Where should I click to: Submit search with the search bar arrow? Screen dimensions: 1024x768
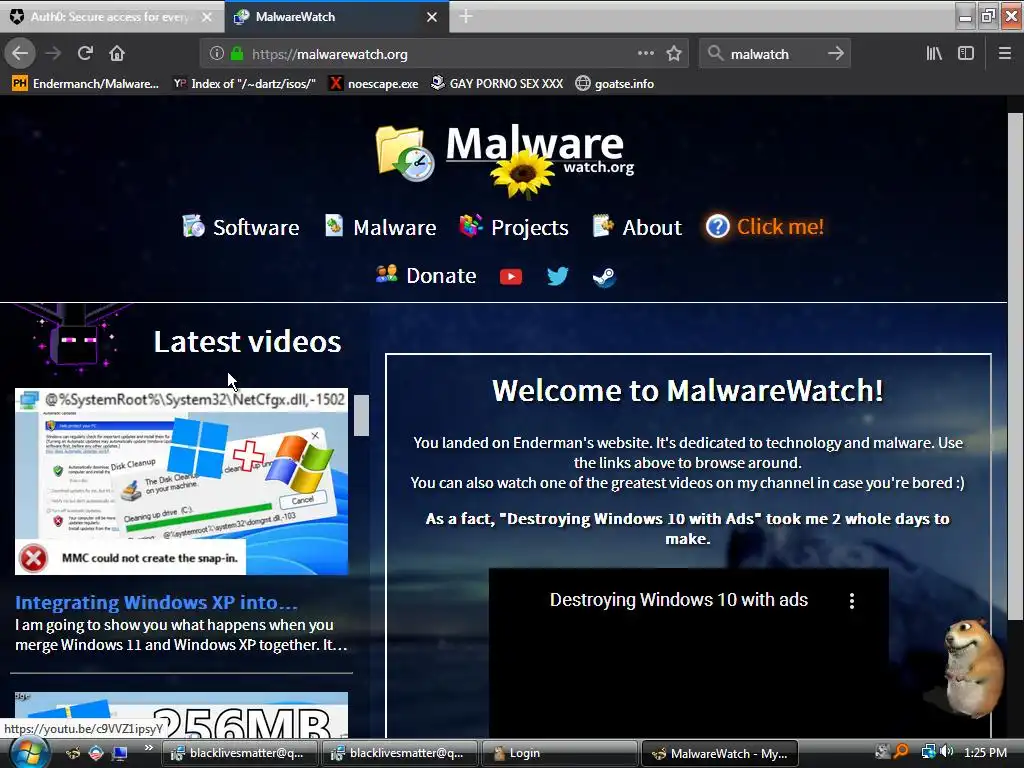point(835,54)
